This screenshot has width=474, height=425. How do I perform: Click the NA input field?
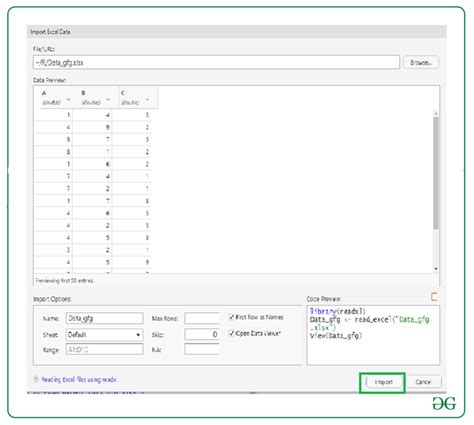[x=202, y=350]
